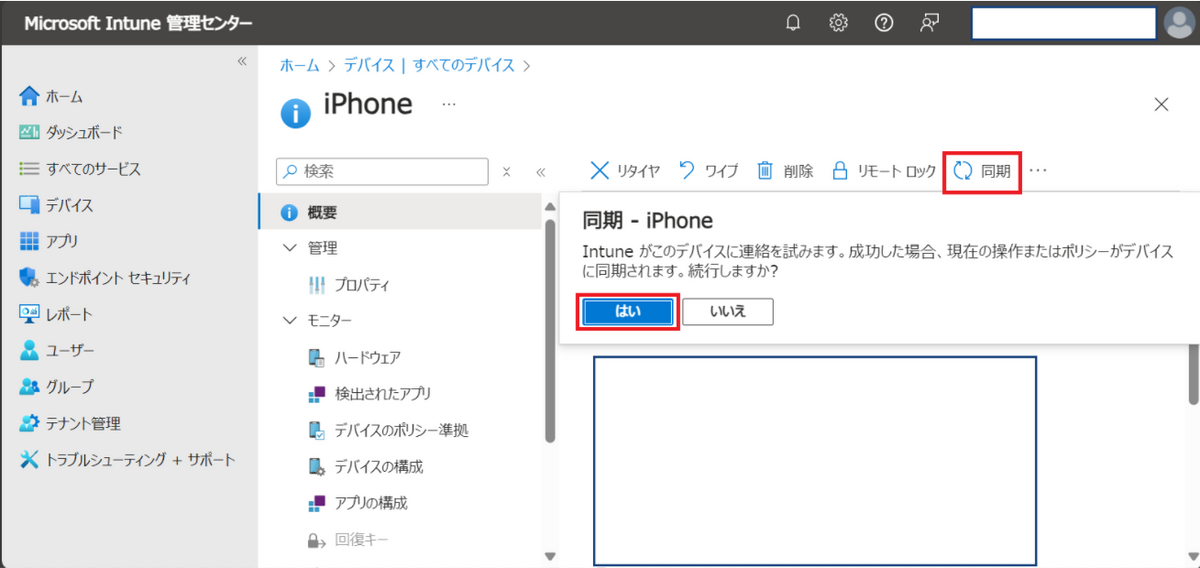1200x568 pixels.
Task: Click the 同期 sync action
Action: point(982,171)
